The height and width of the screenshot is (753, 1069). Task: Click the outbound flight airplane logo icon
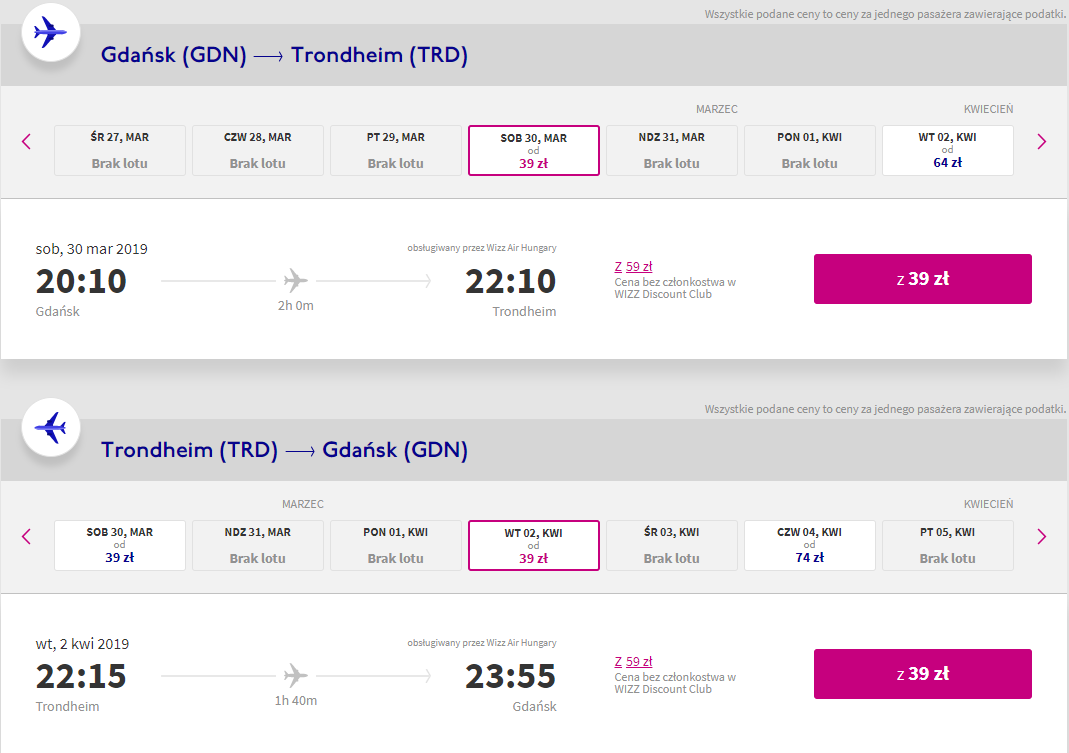tap(50, 33)
